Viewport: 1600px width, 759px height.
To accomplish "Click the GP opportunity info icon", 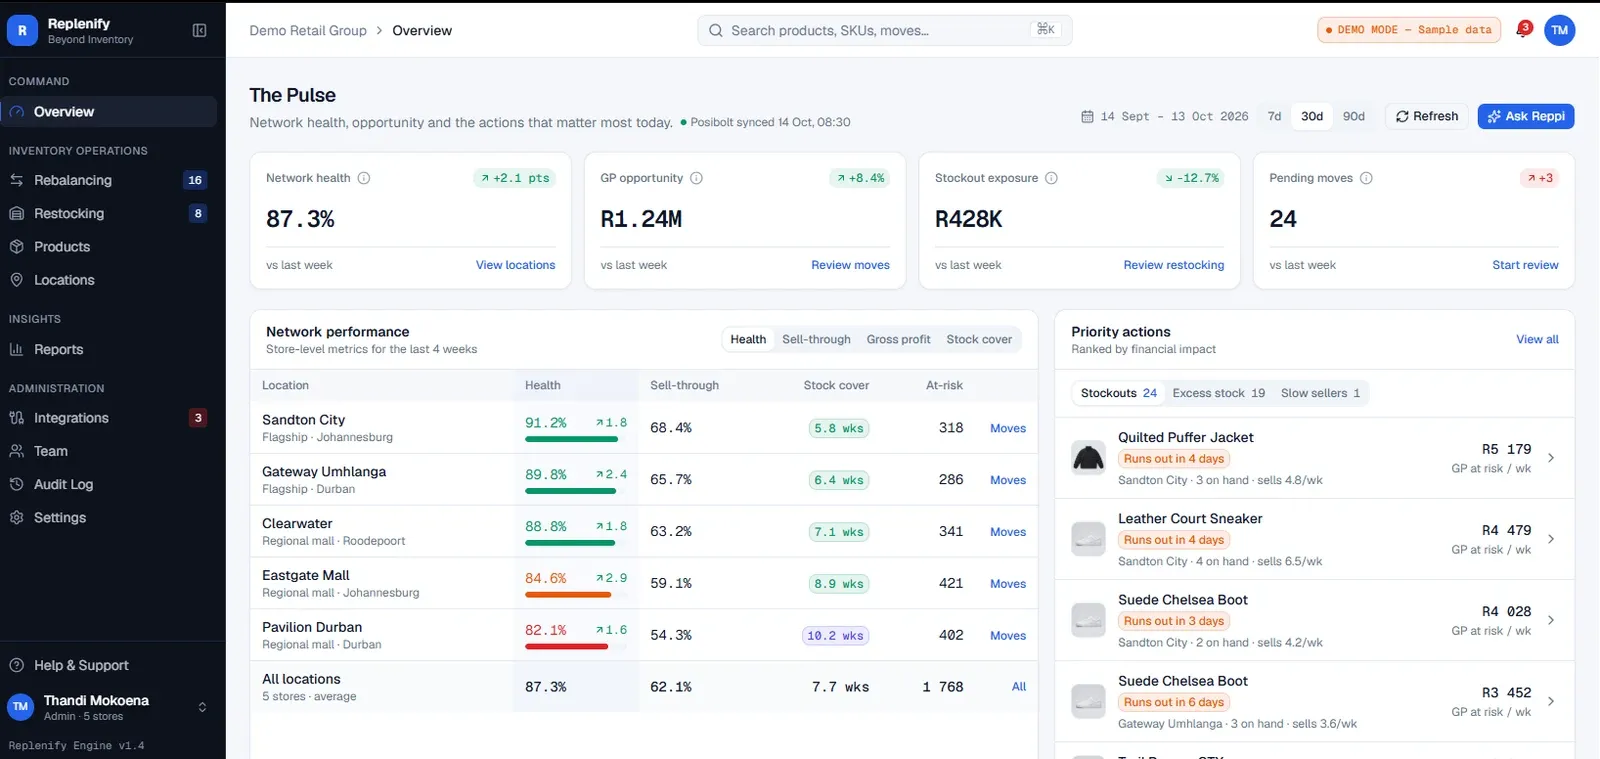I will [x=697, y=178].
